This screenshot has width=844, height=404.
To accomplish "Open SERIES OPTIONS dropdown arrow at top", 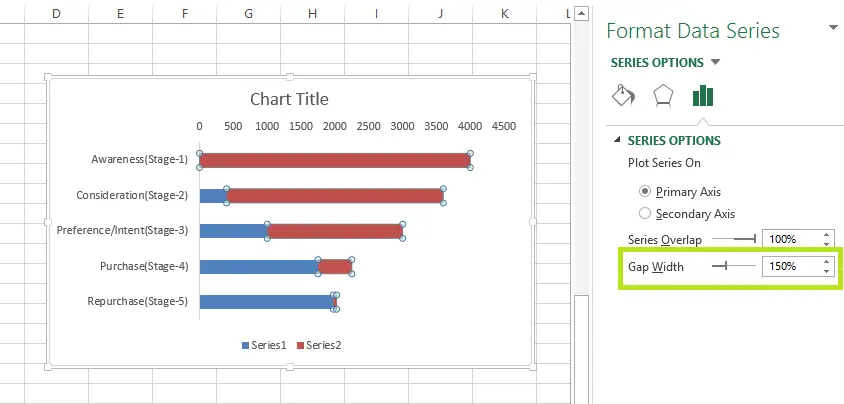I will pos(715,62).
